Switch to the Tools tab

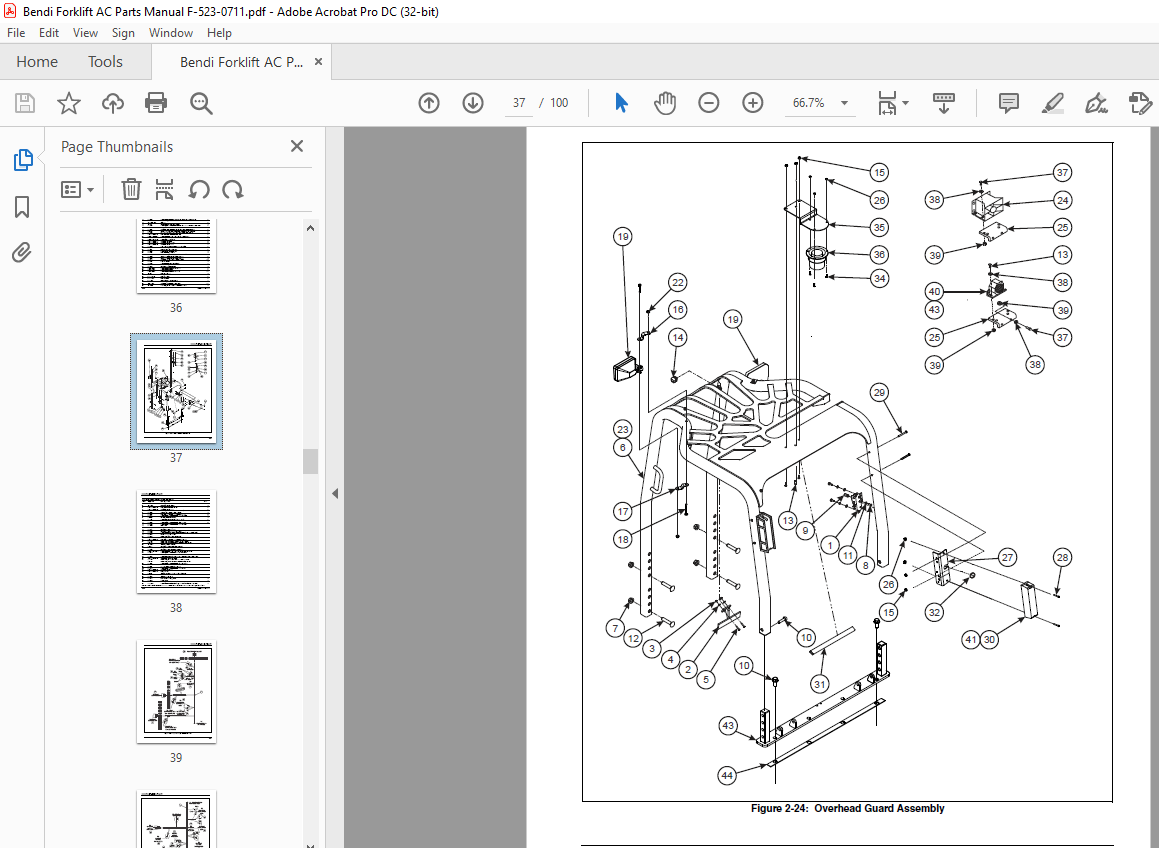[x=105, y=61]
